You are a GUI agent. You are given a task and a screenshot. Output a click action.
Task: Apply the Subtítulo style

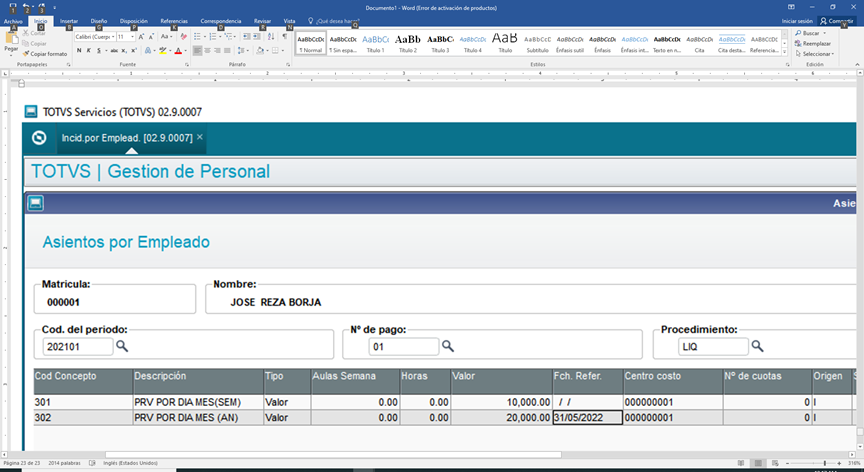pyautogui.click(x=537, y=42)
